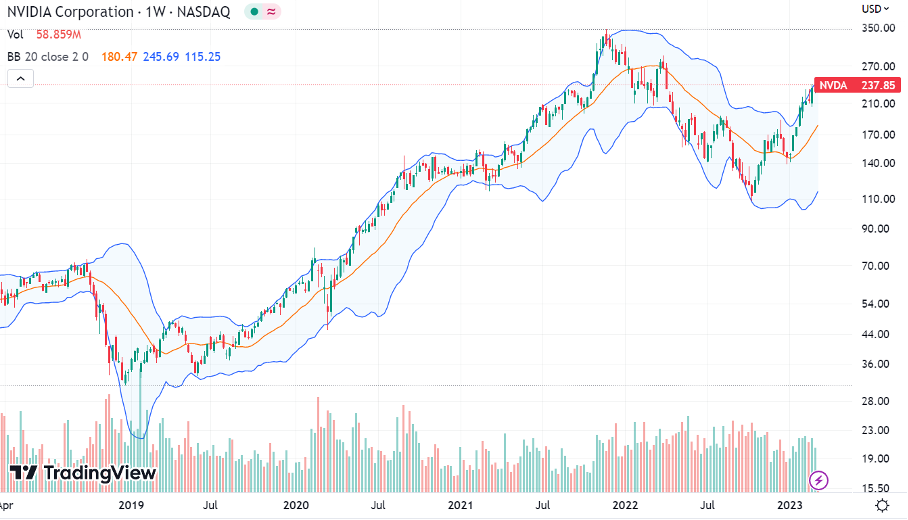Click the 350.00 price scale label
Image resolution: width=908 pixels, height=520 pixels.
[x=877, y=29]
